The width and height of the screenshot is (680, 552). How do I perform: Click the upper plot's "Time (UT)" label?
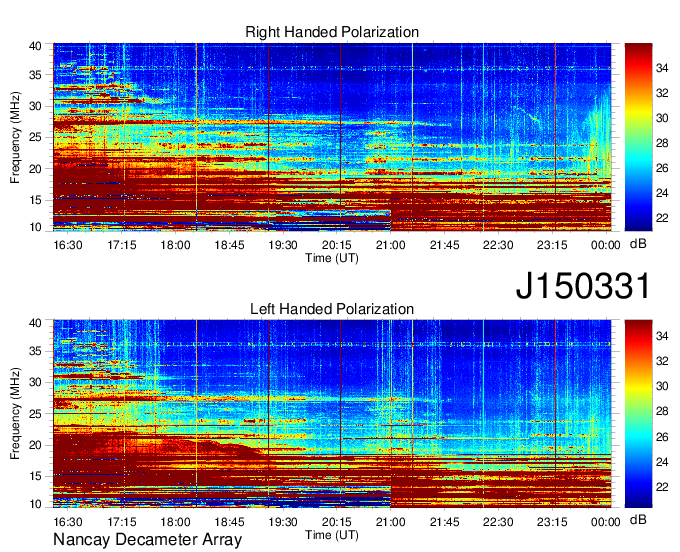(x=332, y=258)
